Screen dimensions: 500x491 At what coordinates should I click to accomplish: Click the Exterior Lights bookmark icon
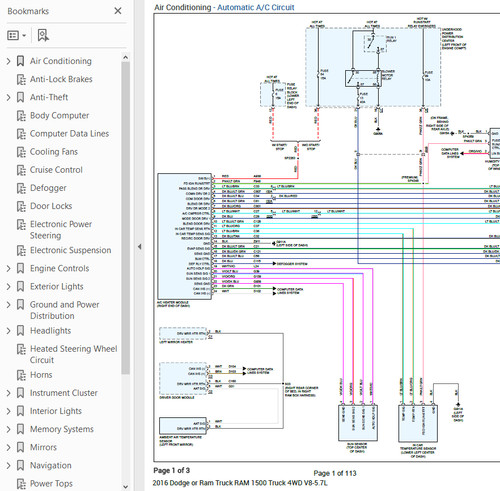(21, 286)
